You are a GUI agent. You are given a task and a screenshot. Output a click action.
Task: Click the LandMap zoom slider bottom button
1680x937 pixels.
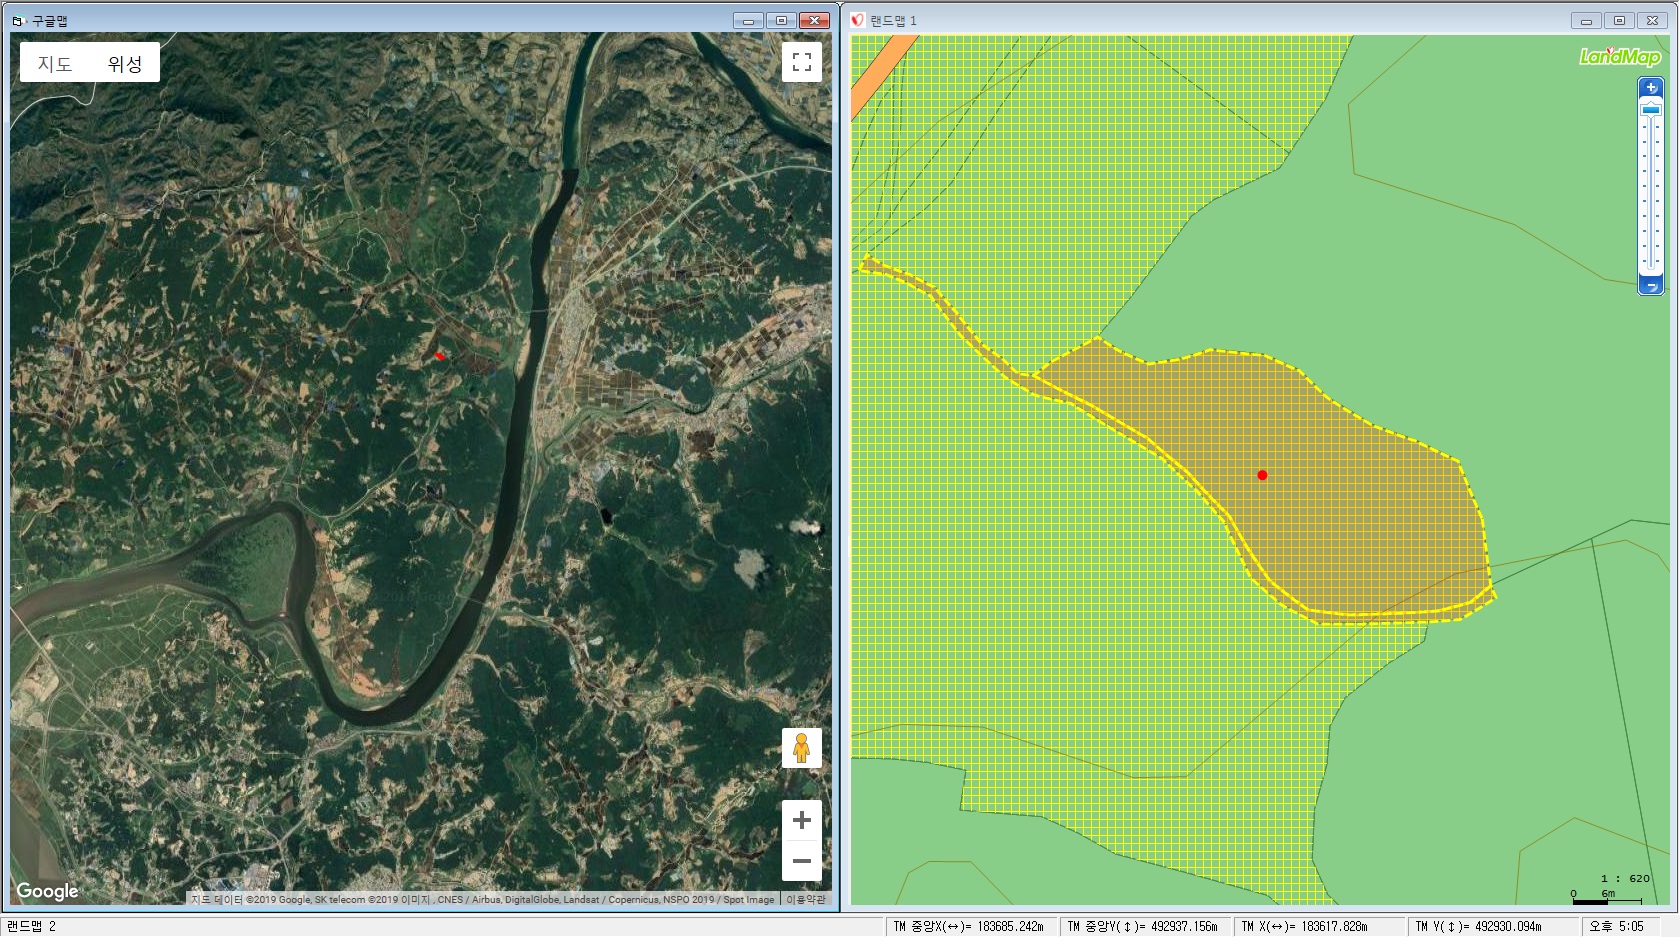coord(1651,286)
